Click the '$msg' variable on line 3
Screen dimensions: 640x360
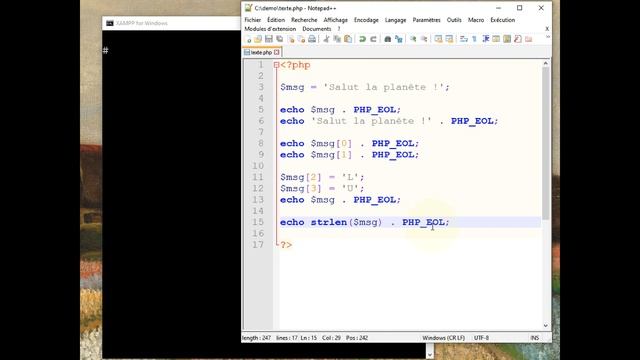[x=292, y=87]
